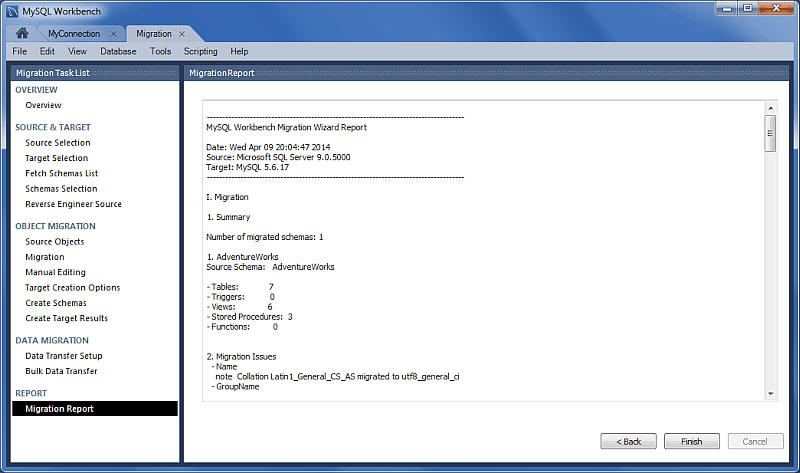The width and height of the screenshot is (800, 473).
Task: Click the report scrollbar thumb
Action: [x=770, y=133]
